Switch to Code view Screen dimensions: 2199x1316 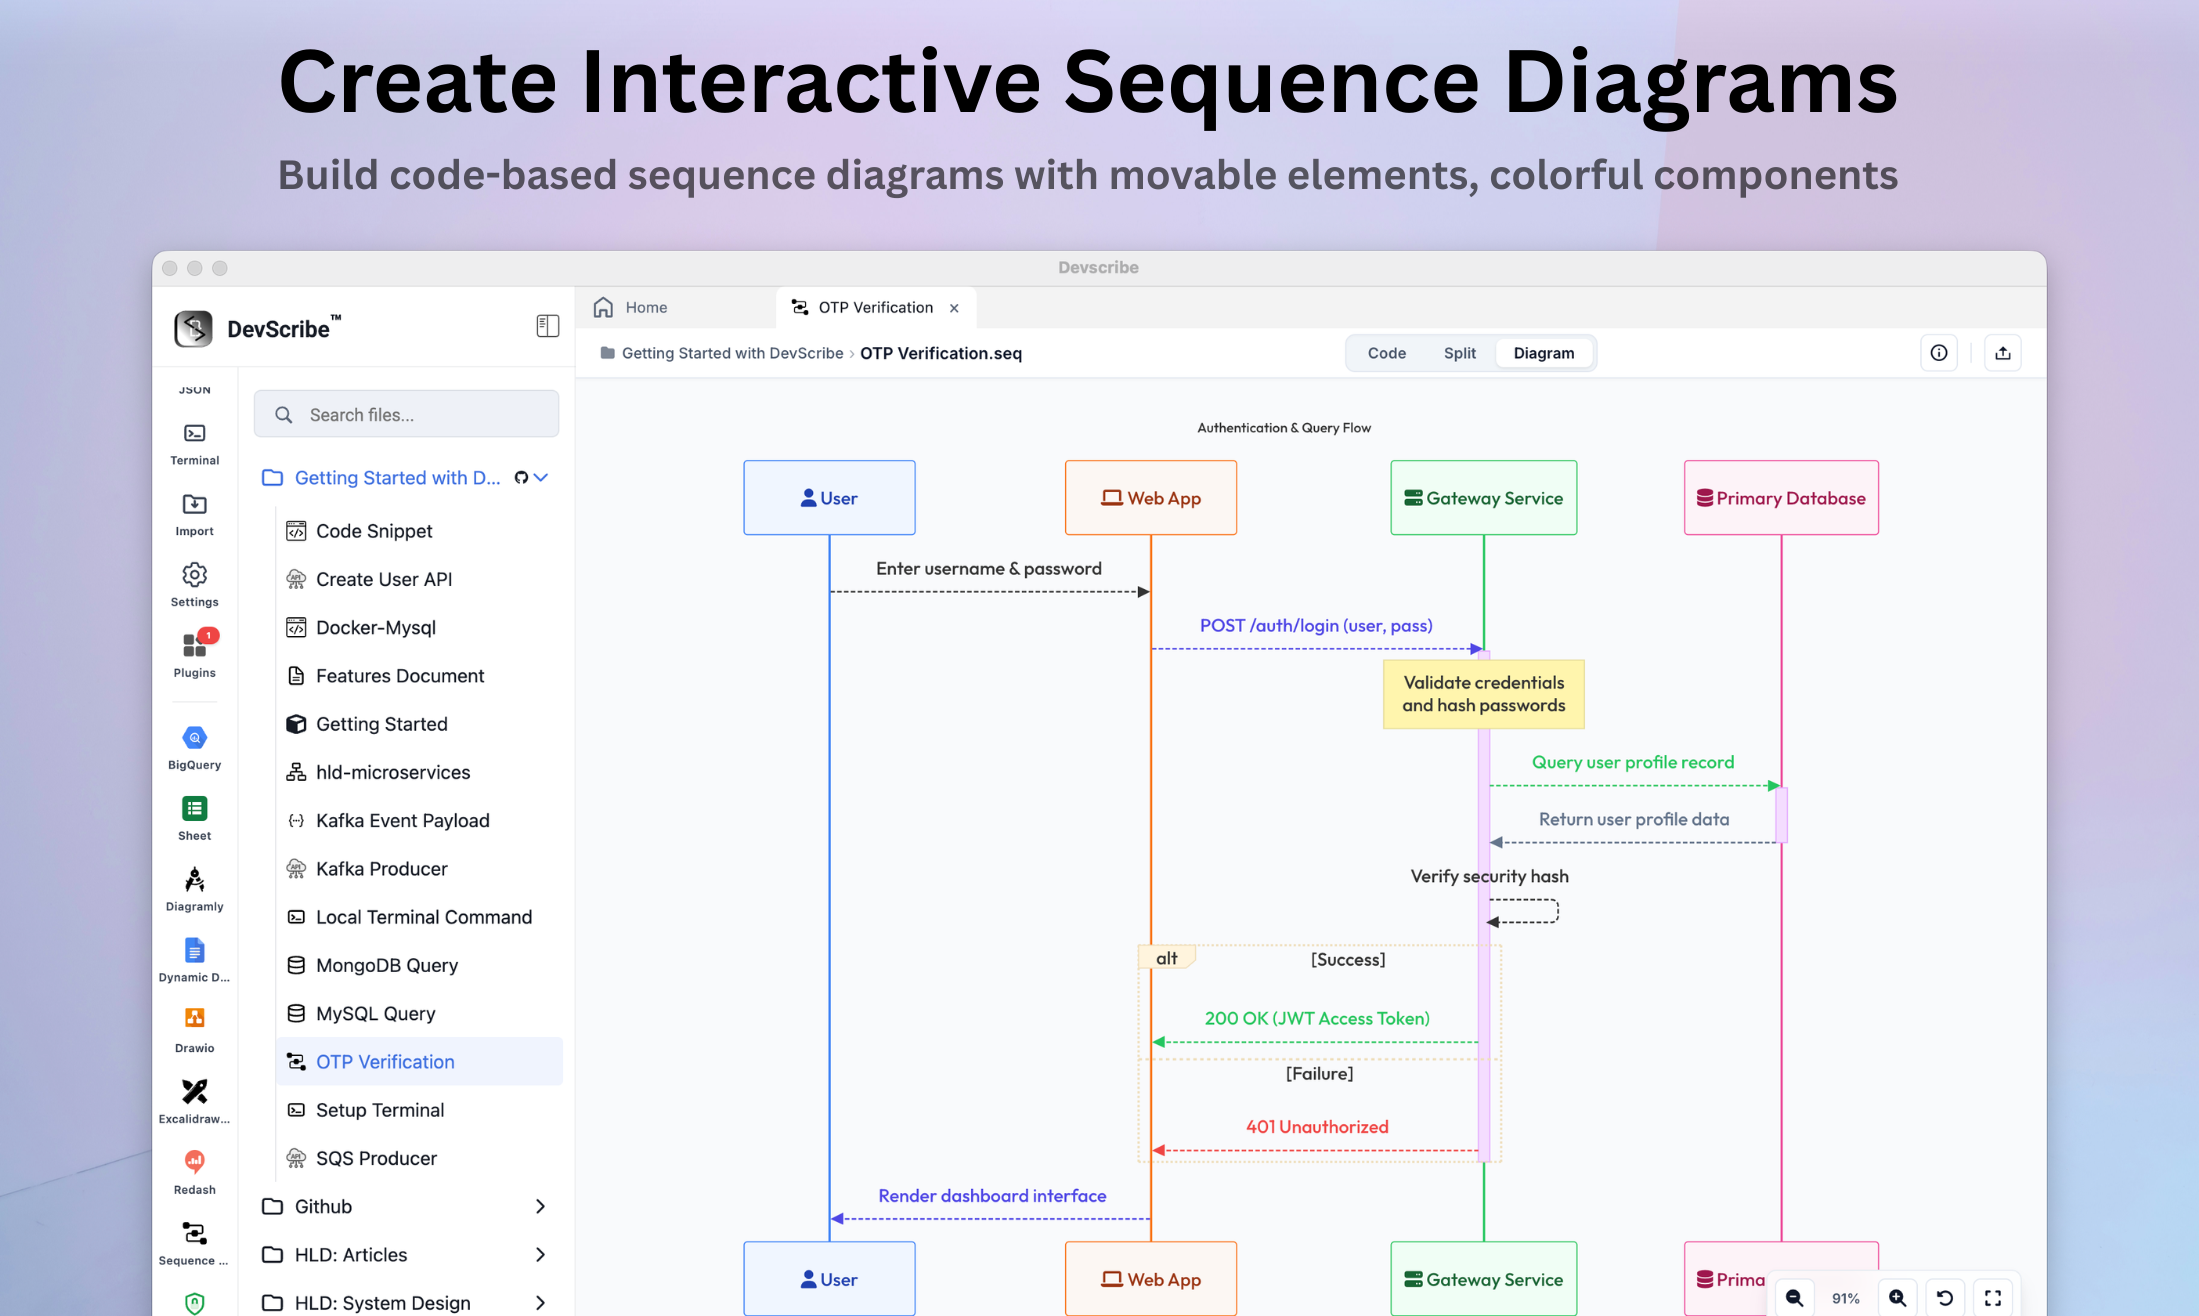click(1386, 353)
